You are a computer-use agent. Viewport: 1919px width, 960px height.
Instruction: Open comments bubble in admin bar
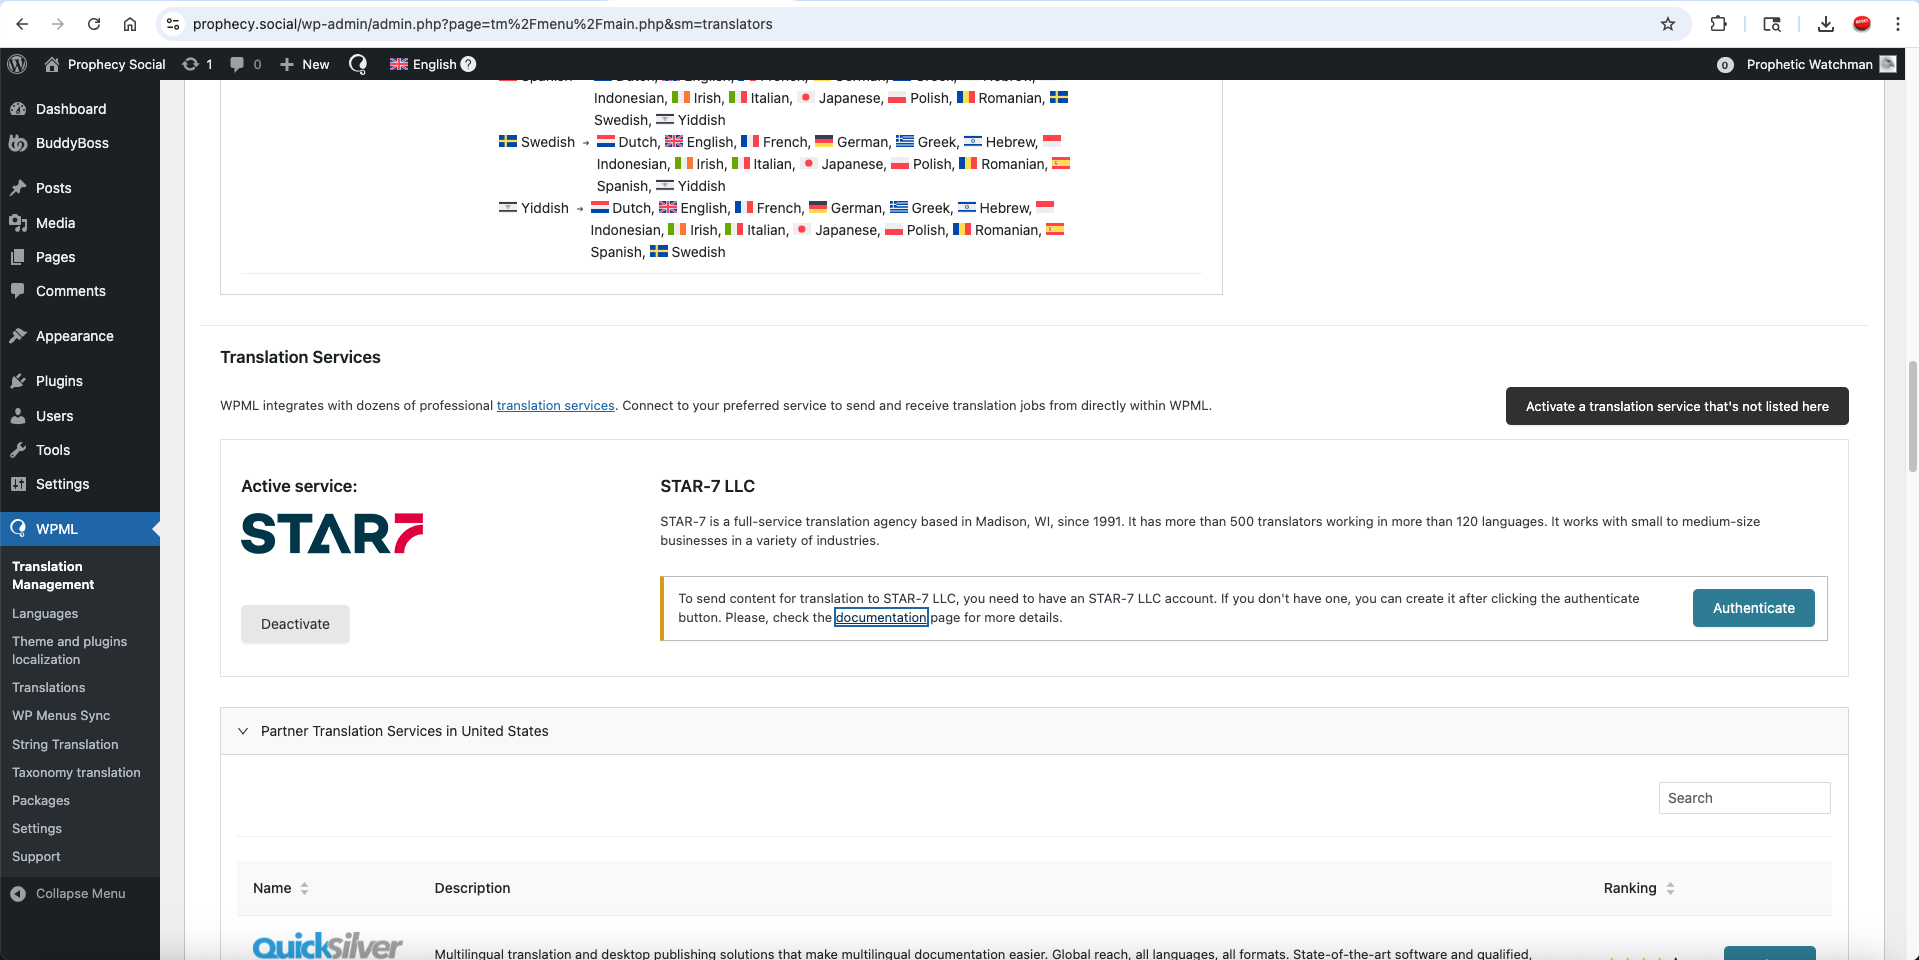tap(245, 64)
